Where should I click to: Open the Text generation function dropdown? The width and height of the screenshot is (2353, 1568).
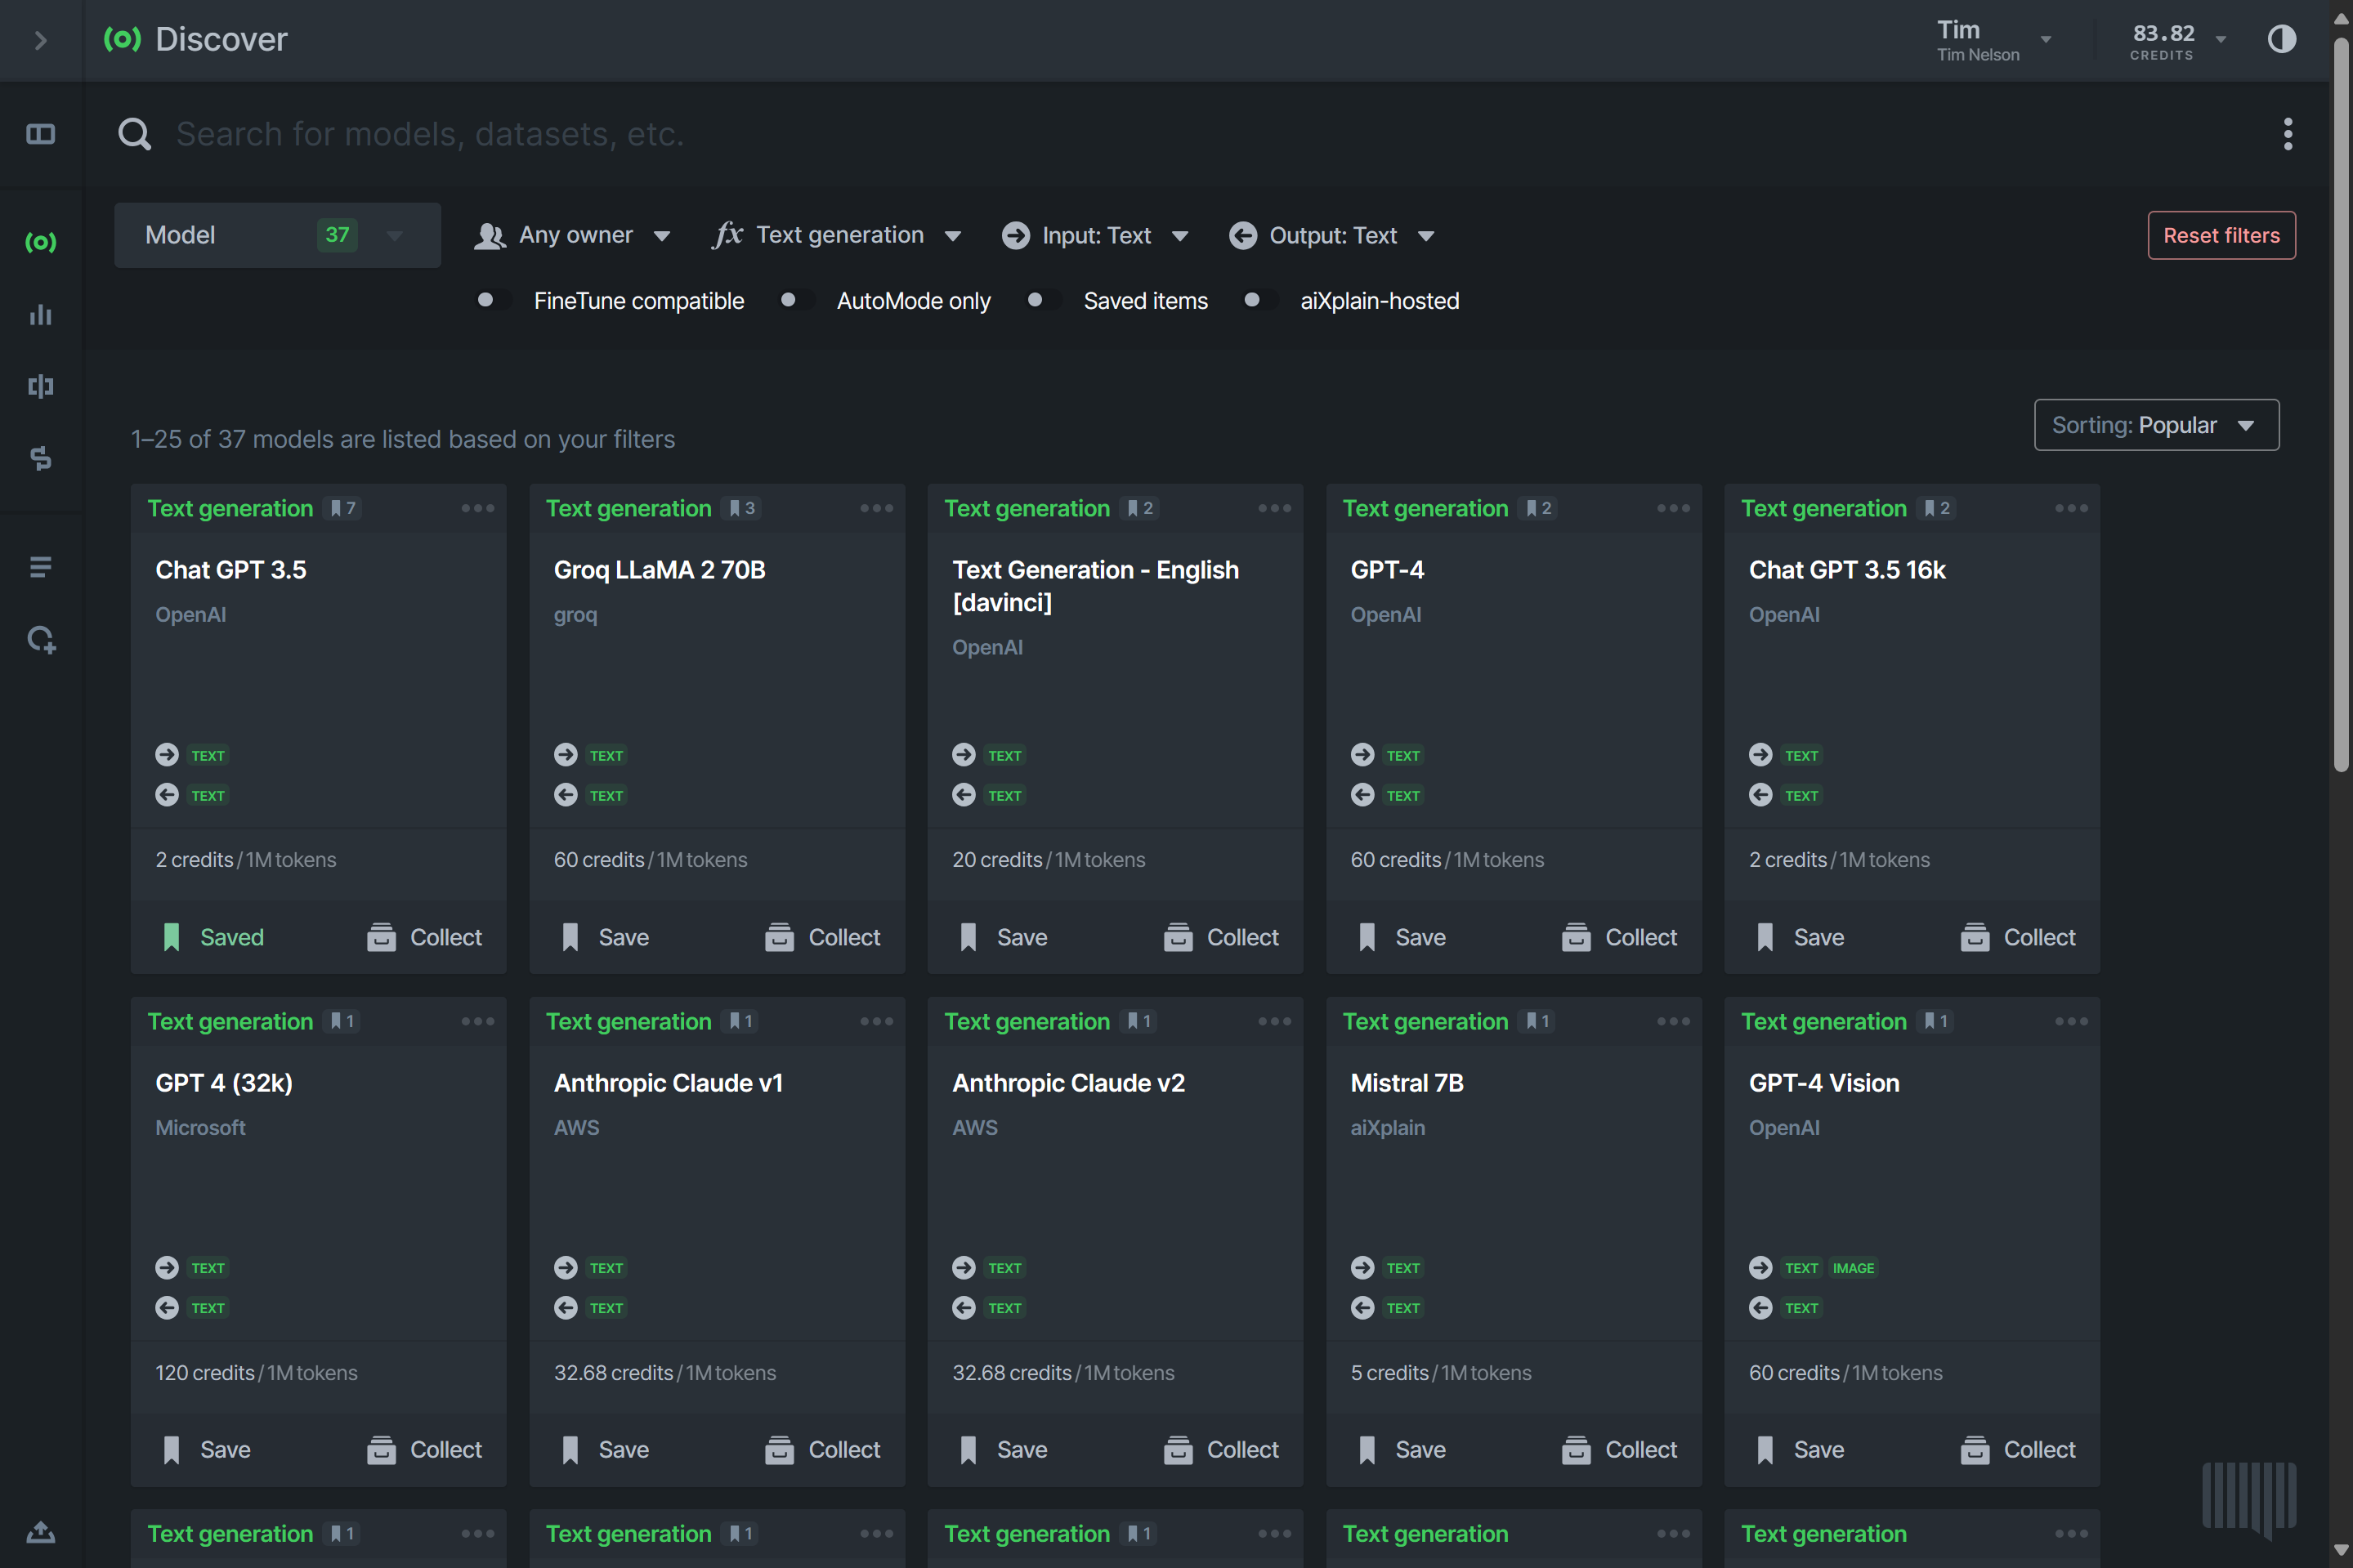(x=837, y=235)
